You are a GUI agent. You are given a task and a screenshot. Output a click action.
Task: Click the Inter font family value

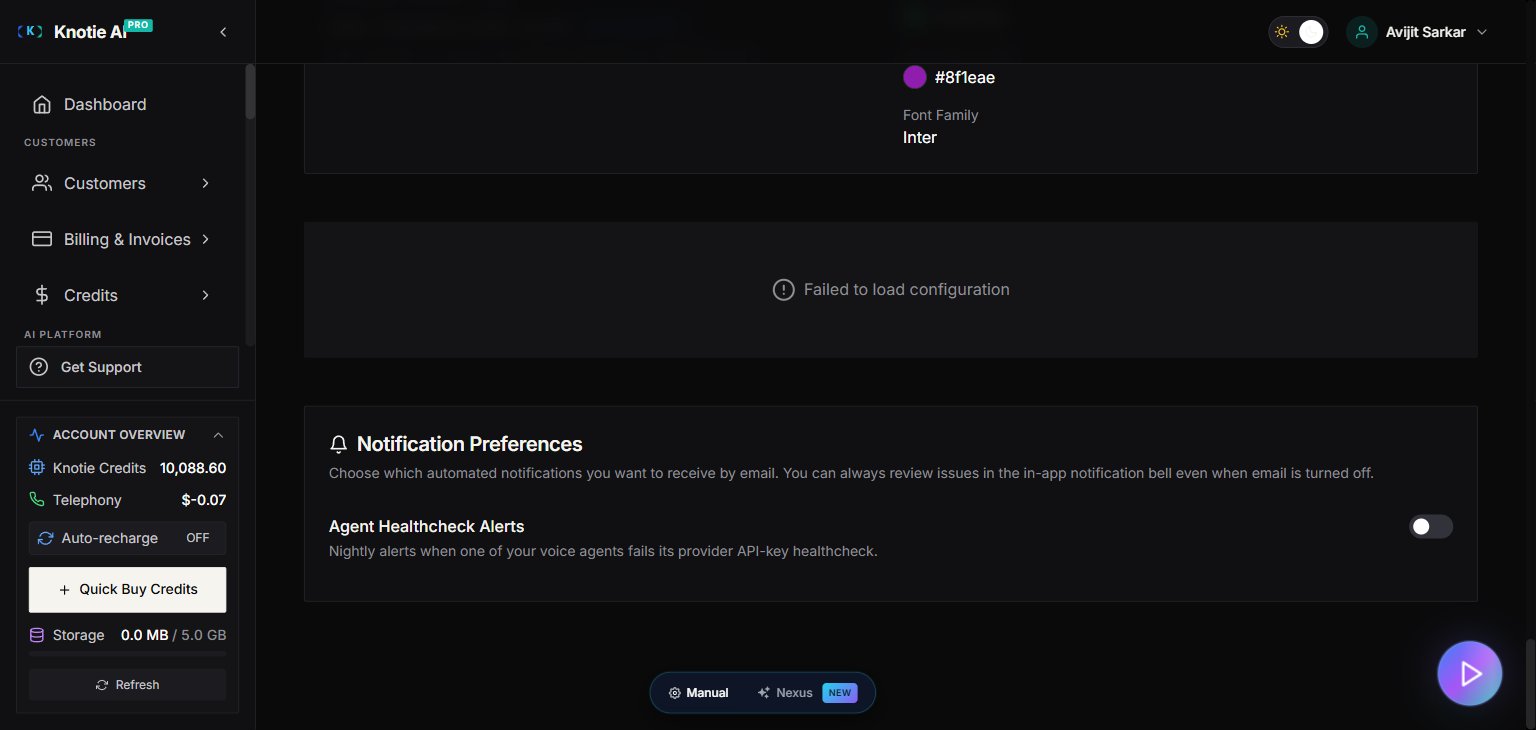[x=920, y=137]
